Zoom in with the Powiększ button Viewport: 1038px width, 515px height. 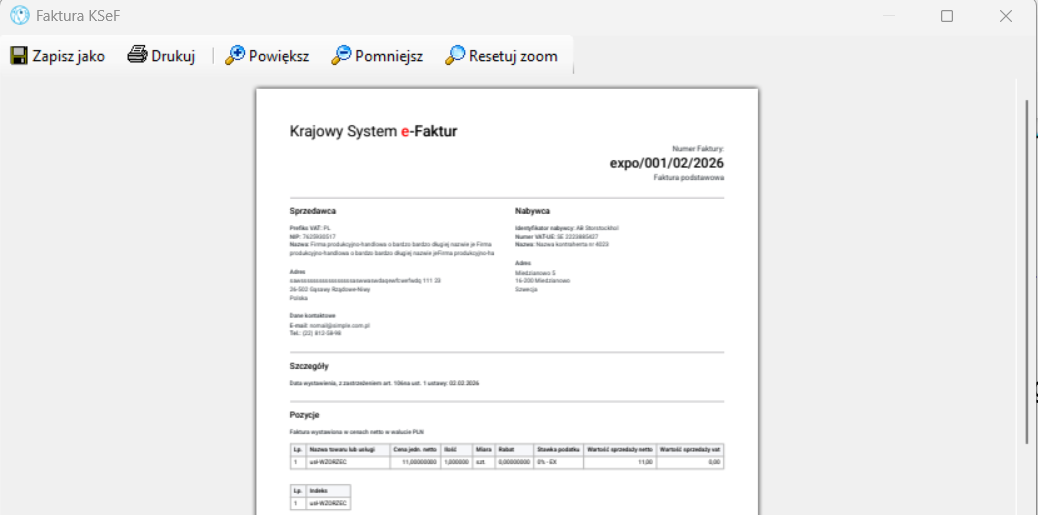coord(267,56)
